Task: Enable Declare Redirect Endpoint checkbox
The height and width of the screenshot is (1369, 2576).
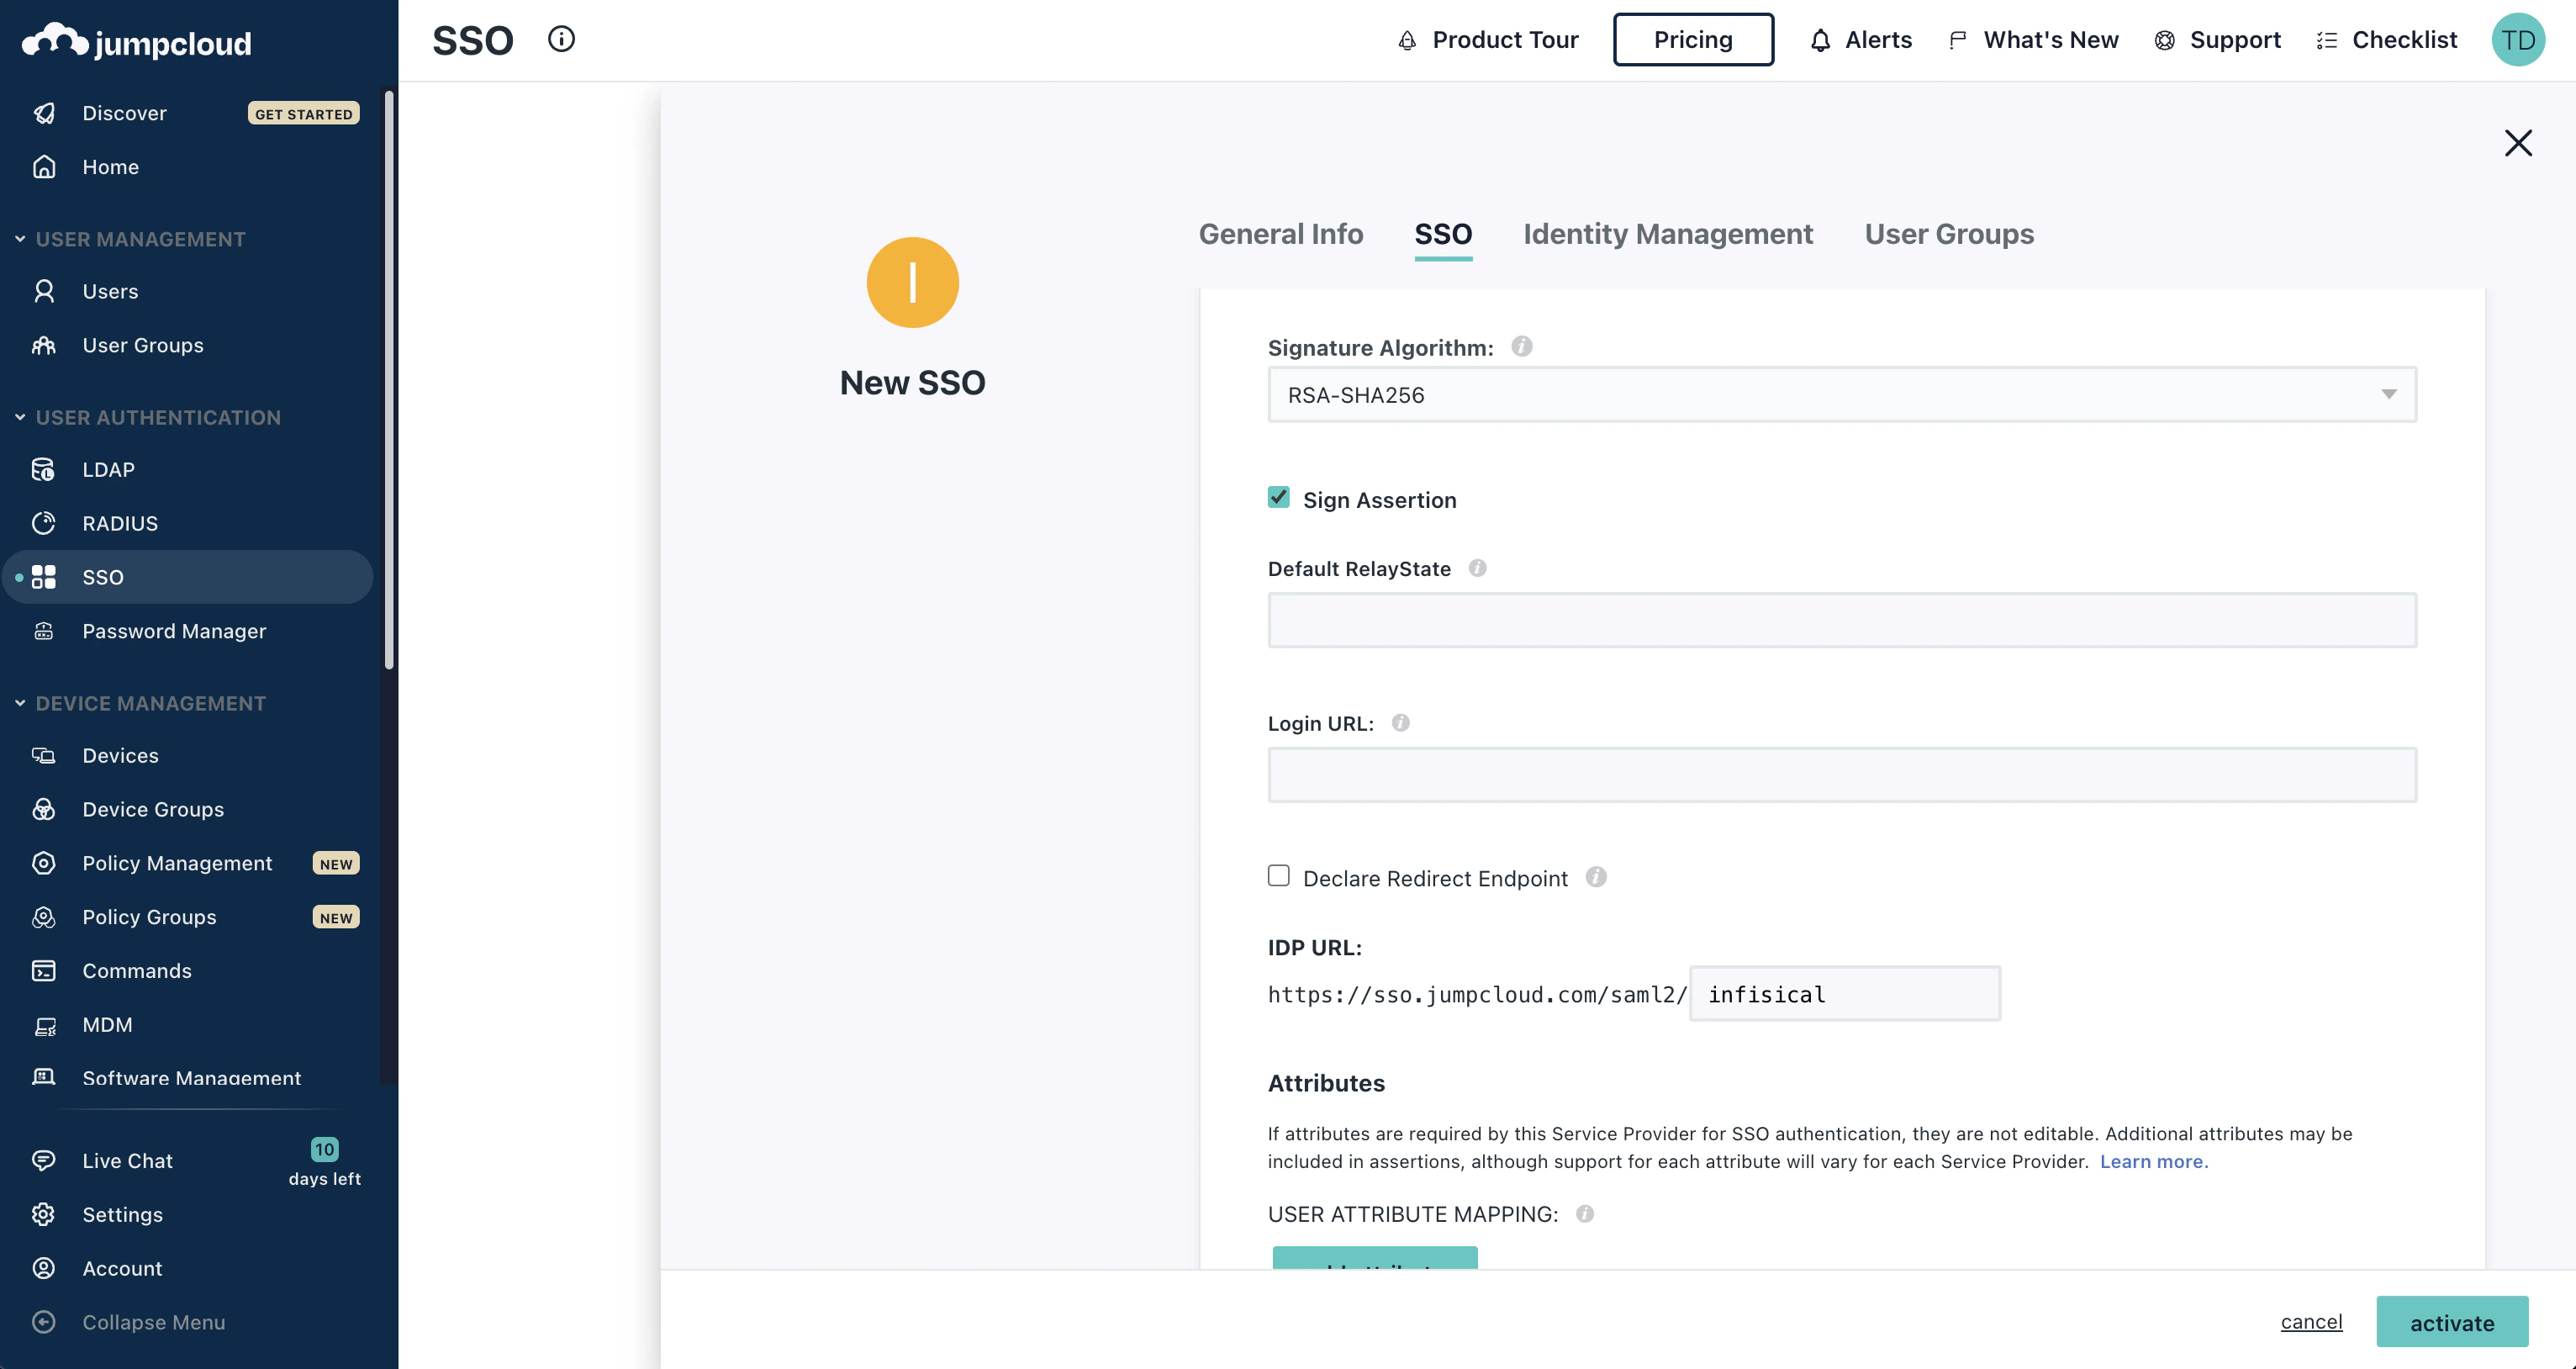Action: (1279, 876)
